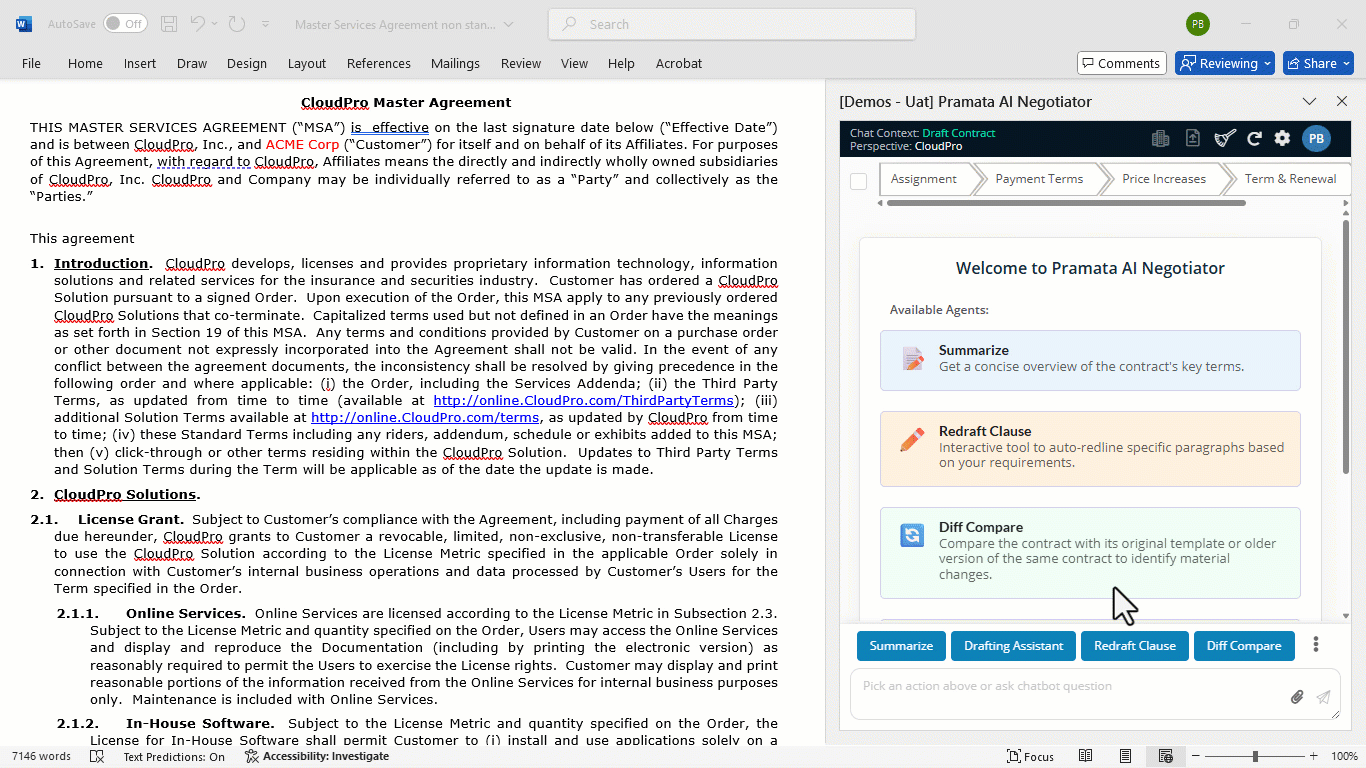Click the Drafting Assistant button
Image resolution: width=1366 pixels, height=768 pixels.
click(1013, 646)
